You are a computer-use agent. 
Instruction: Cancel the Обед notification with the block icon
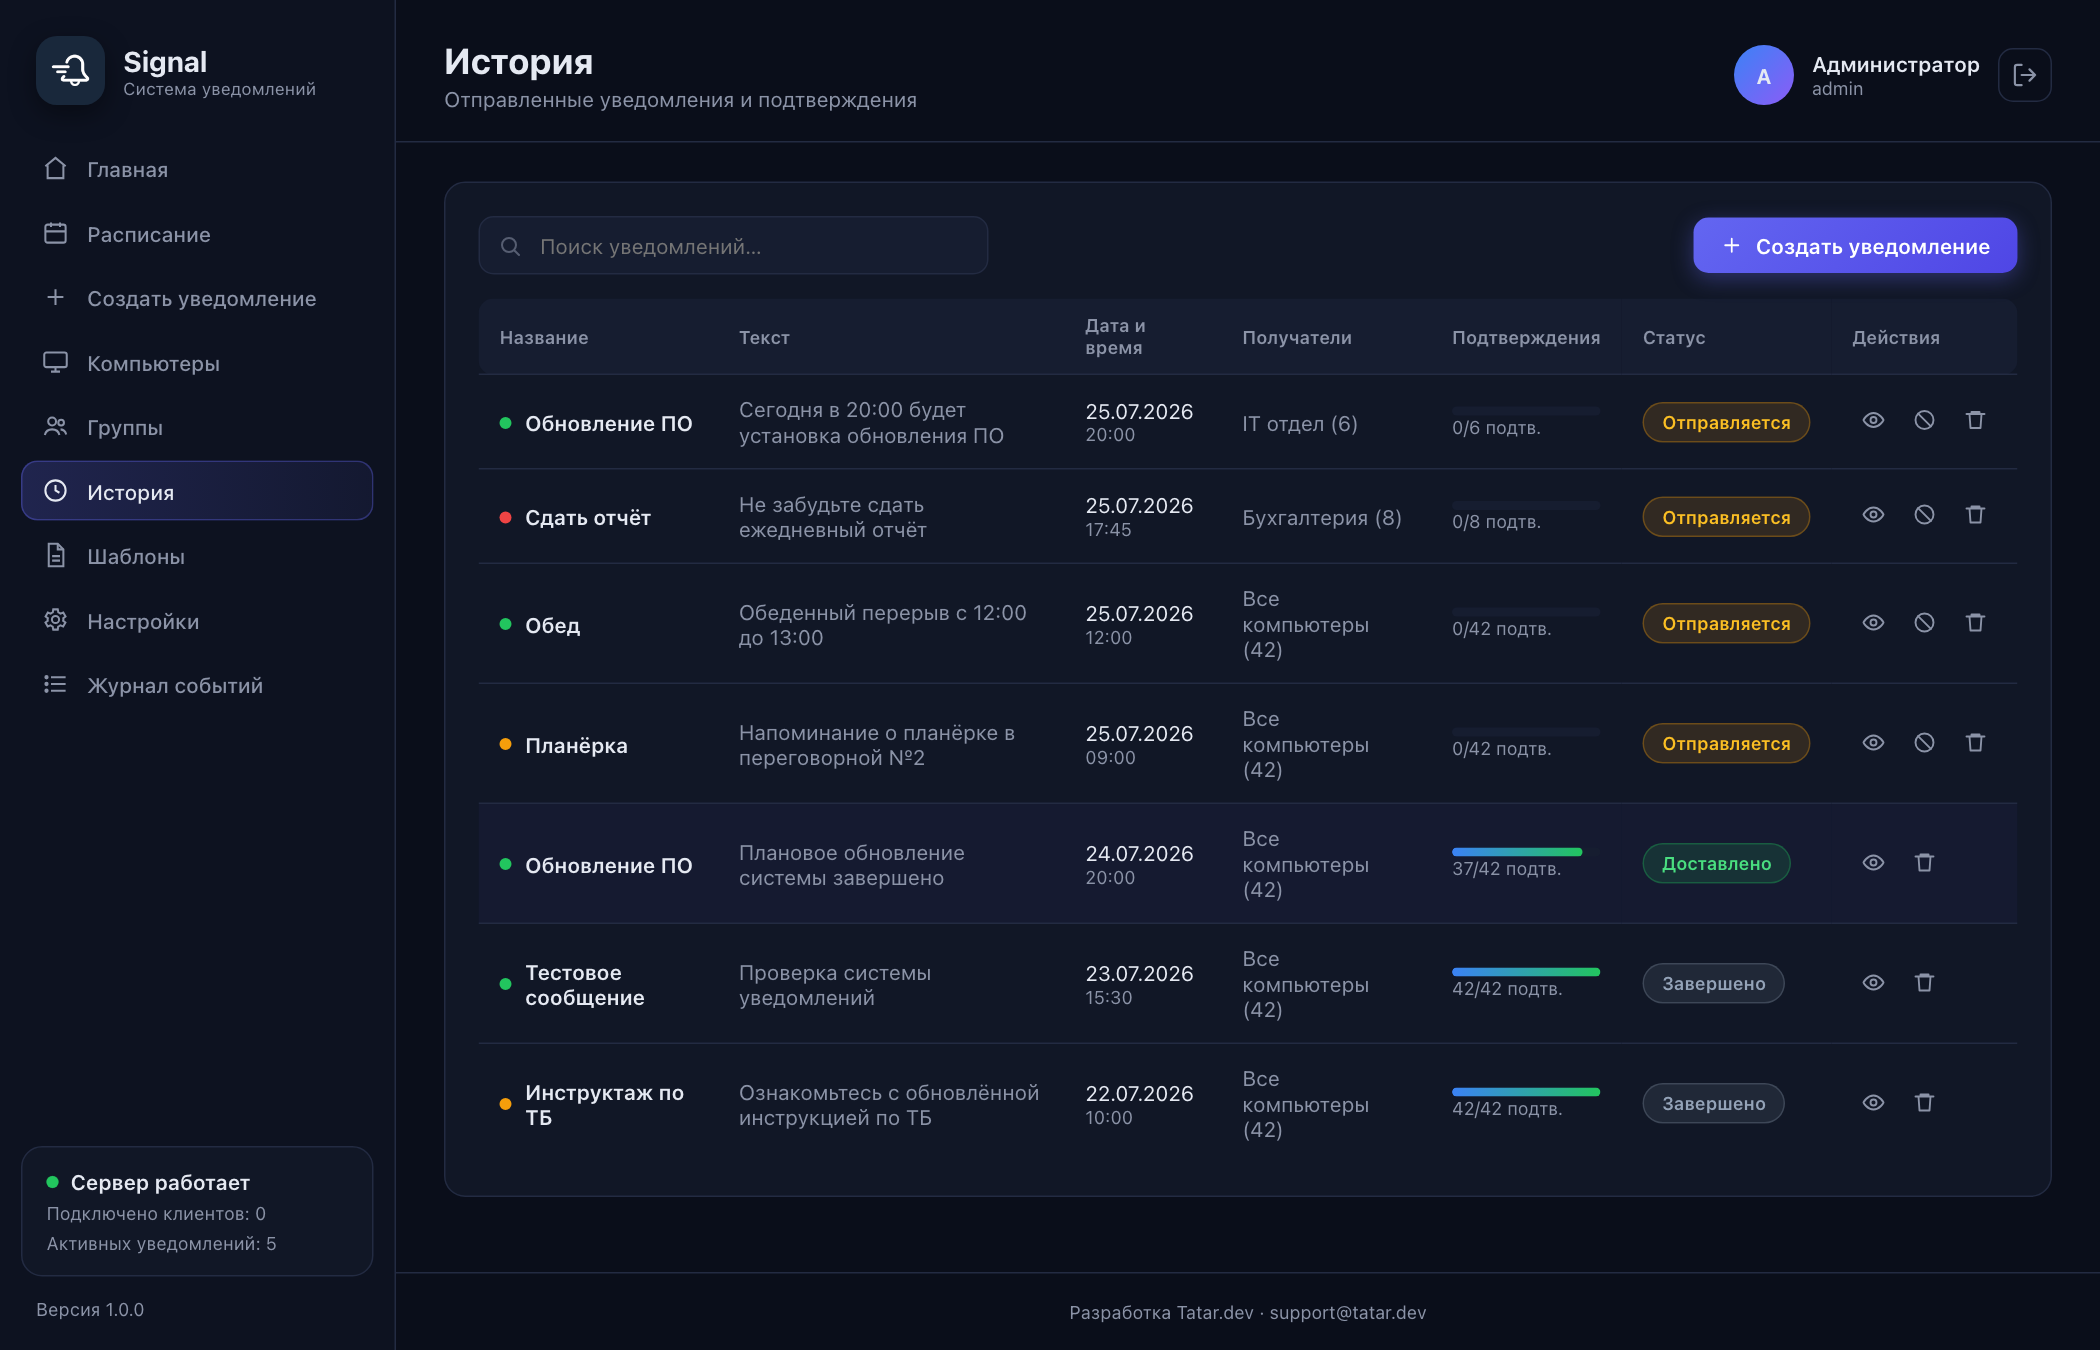click(1924, 623)
